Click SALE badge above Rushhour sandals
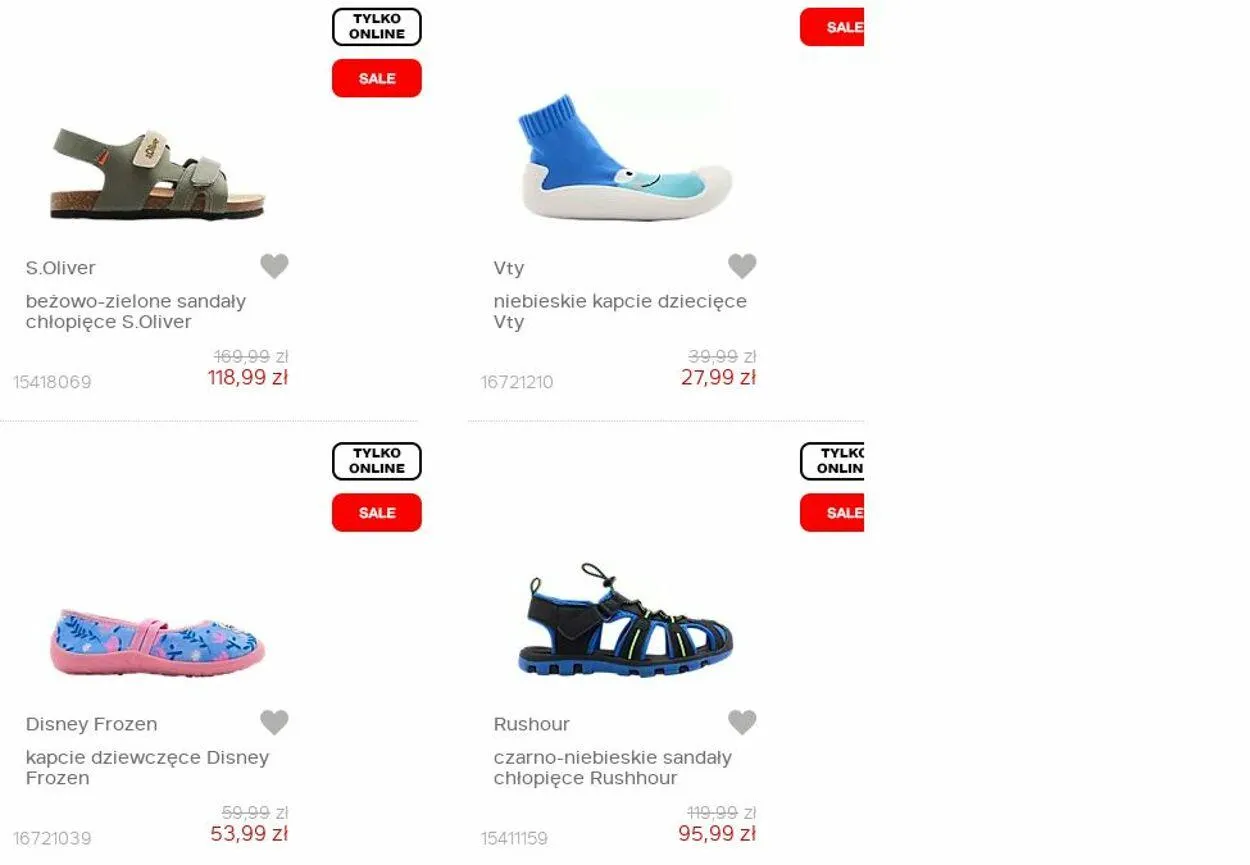This screenshot has width=1250, height=865. point(832,513)
